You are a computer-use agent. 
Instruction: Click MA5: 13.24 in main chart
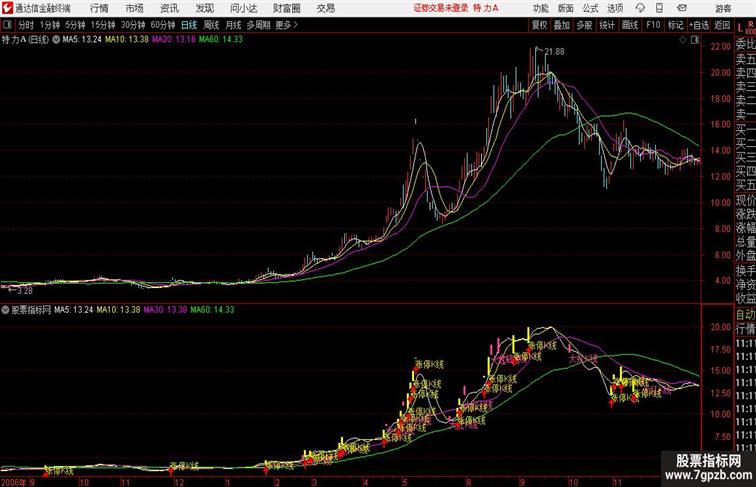[82, 40]
